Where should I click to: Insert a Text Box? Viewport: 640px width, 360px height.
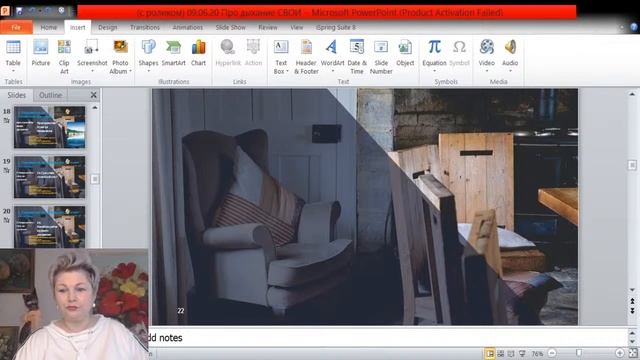(x=281, y=56)
